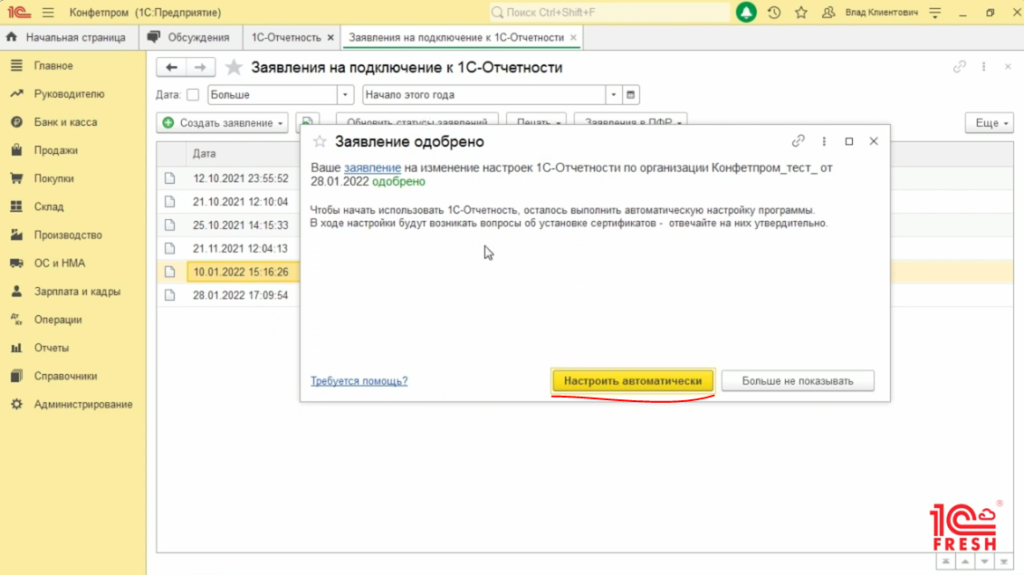Select row 21.11.2021 12:04:13

(x=240, y=249)
